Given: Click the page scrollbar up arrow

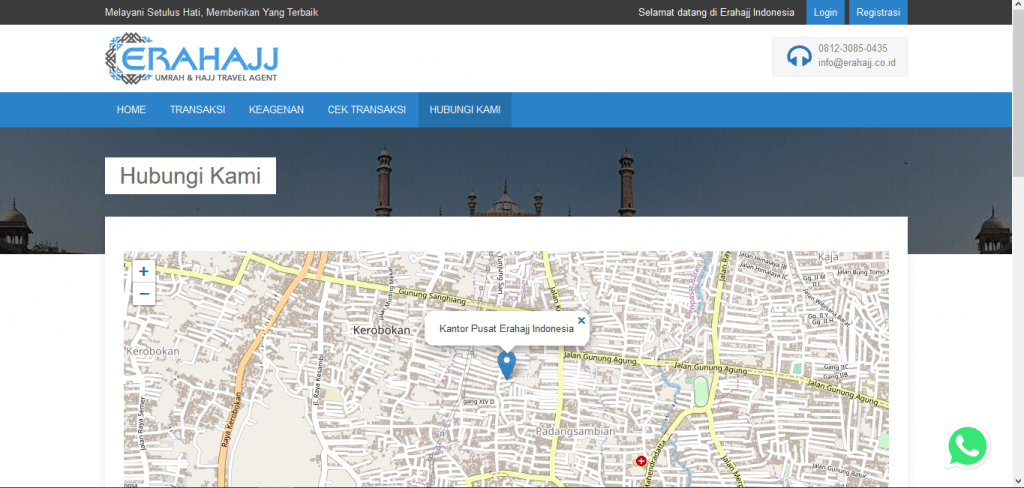Looking at the screenshot, I should pyautogui.click(x=1017, y=6).
